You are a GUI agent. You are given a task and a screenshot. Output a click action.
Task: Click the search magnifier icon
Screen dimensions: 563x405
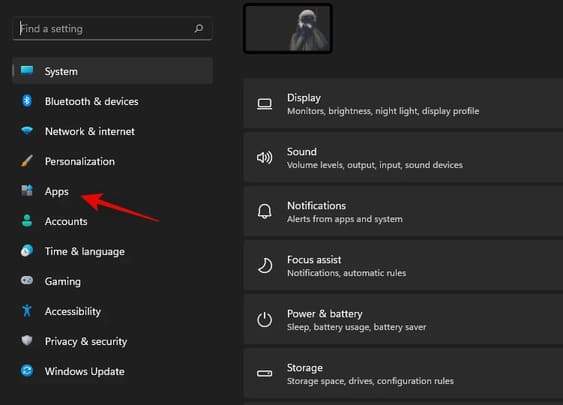tap(199, 28)
